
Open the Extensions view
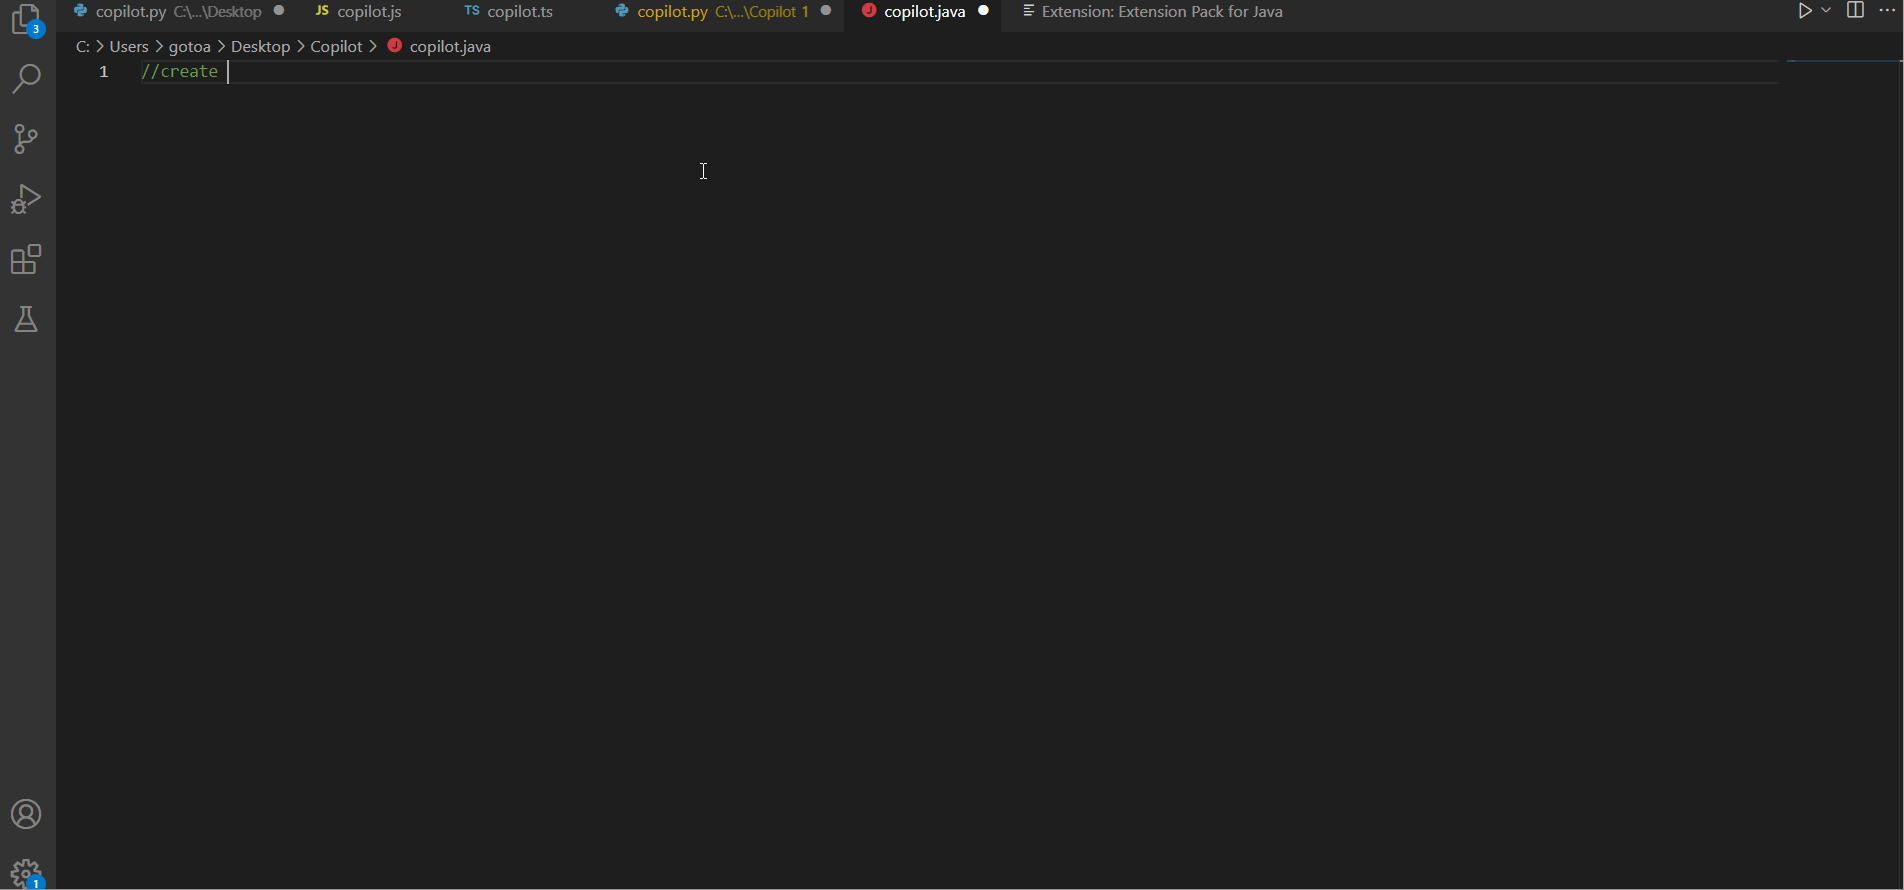click(27, 259)
